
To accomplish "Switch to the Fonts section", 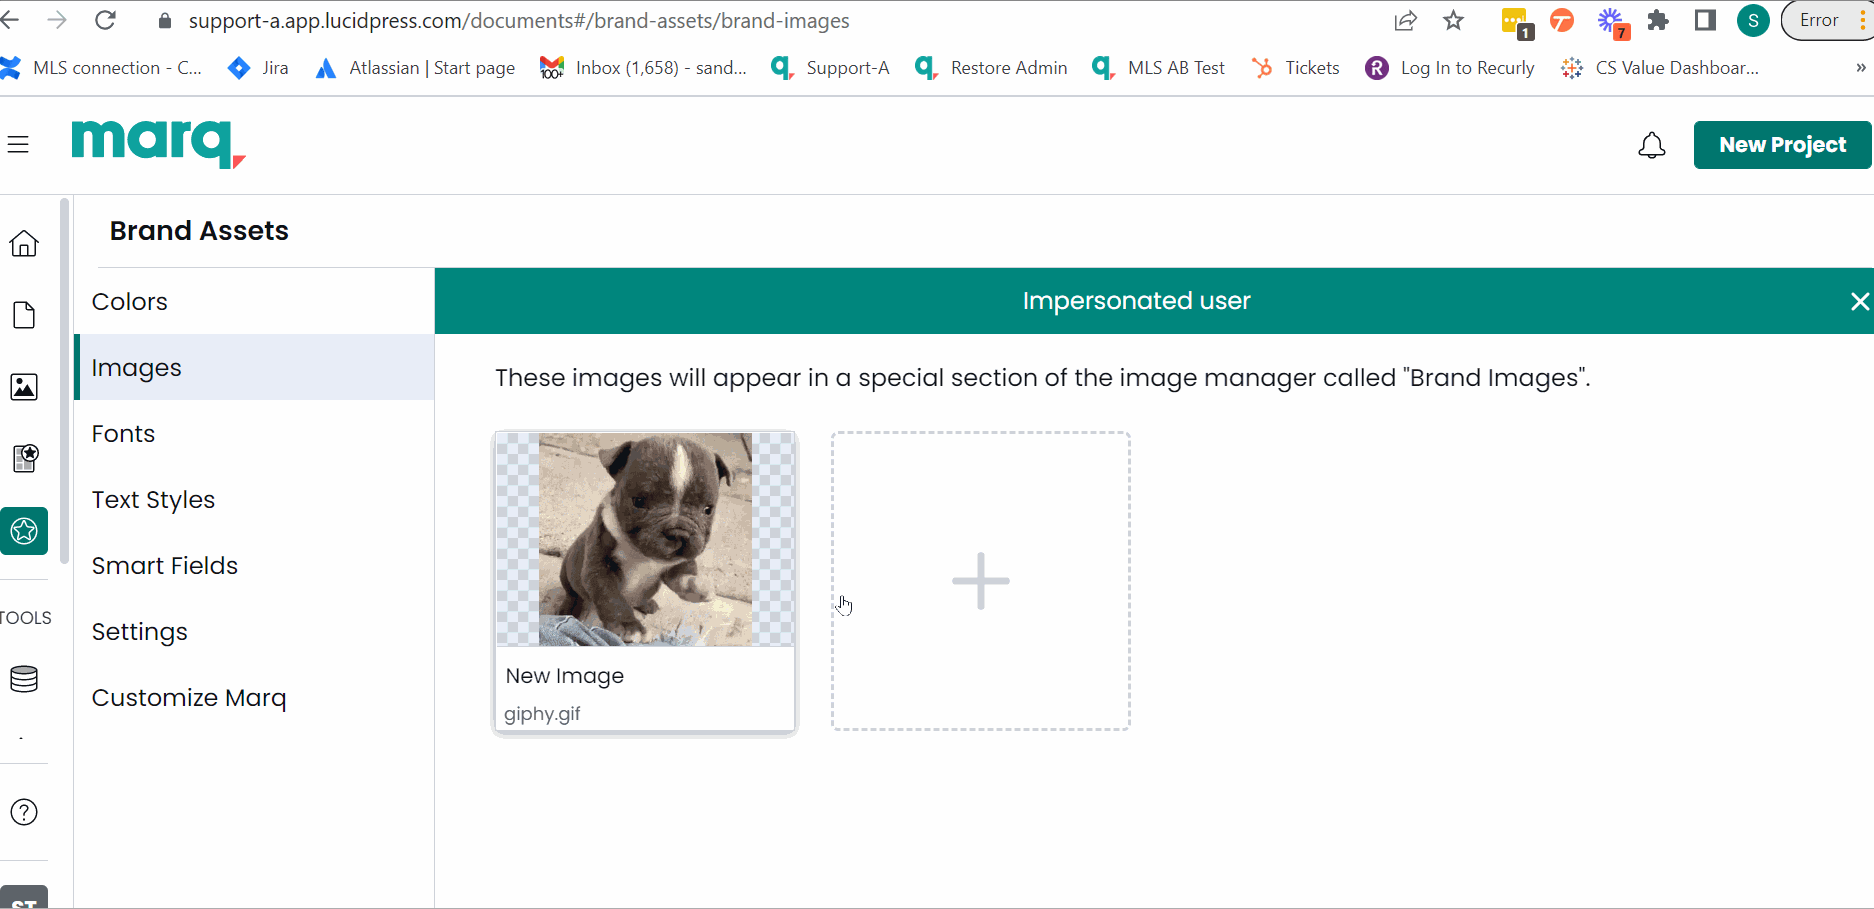I will click(123, 433).
